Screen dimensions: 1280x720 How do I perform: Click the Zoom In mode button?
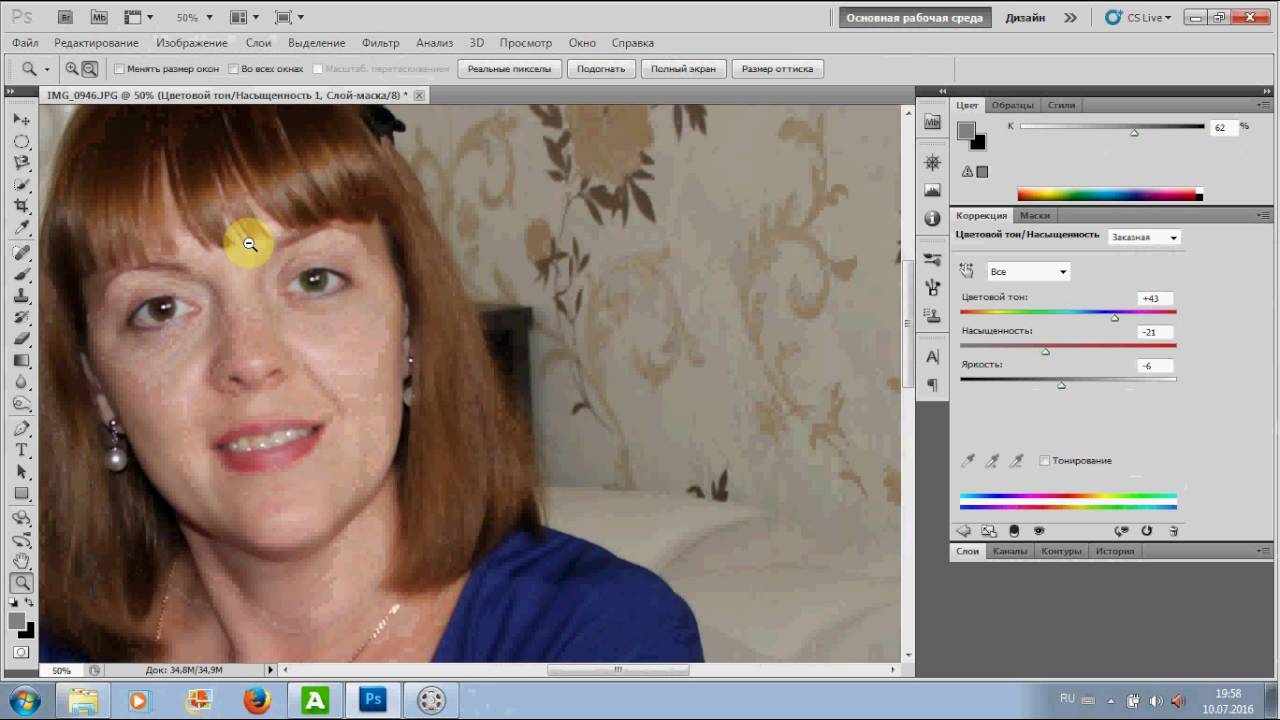tap(72, 69)
